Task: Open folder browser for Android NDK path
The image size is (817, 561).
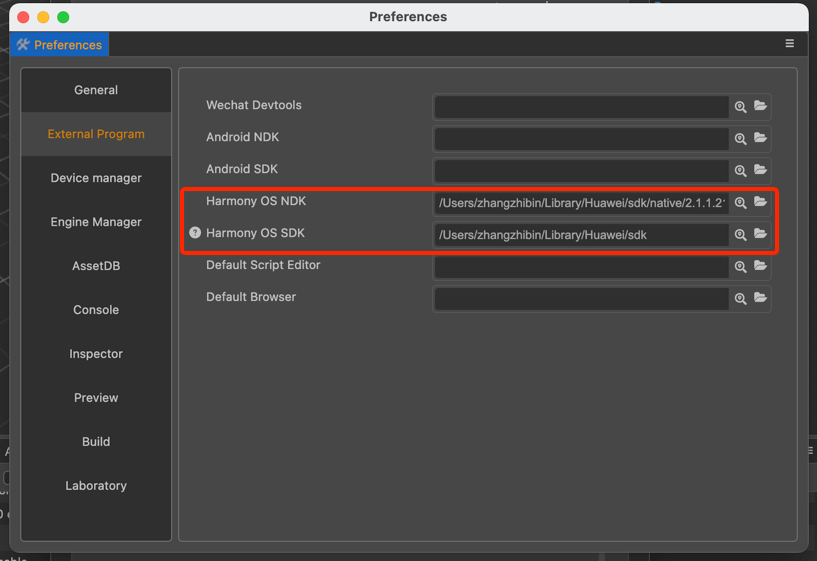Action: (760, 138)
